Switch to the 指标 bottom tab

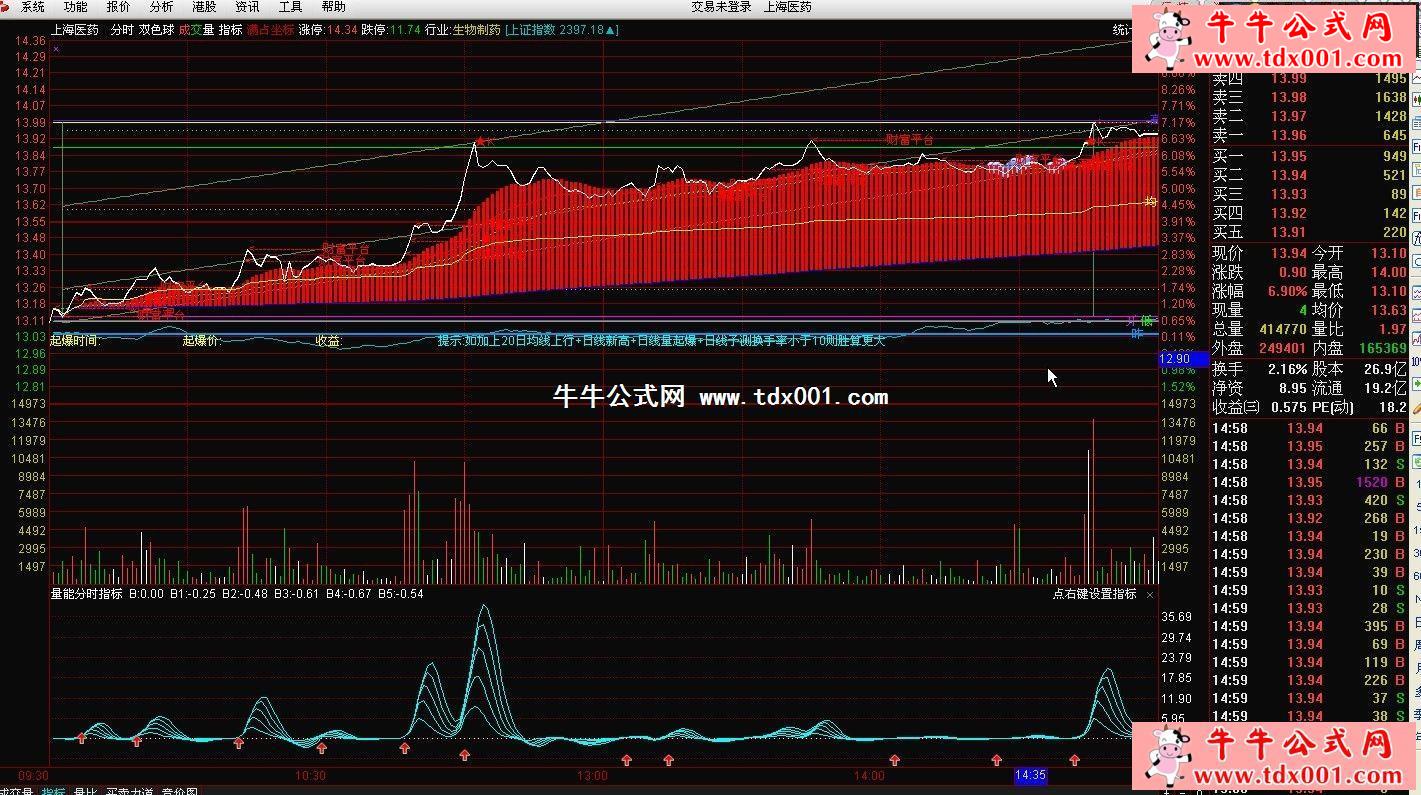53,791
